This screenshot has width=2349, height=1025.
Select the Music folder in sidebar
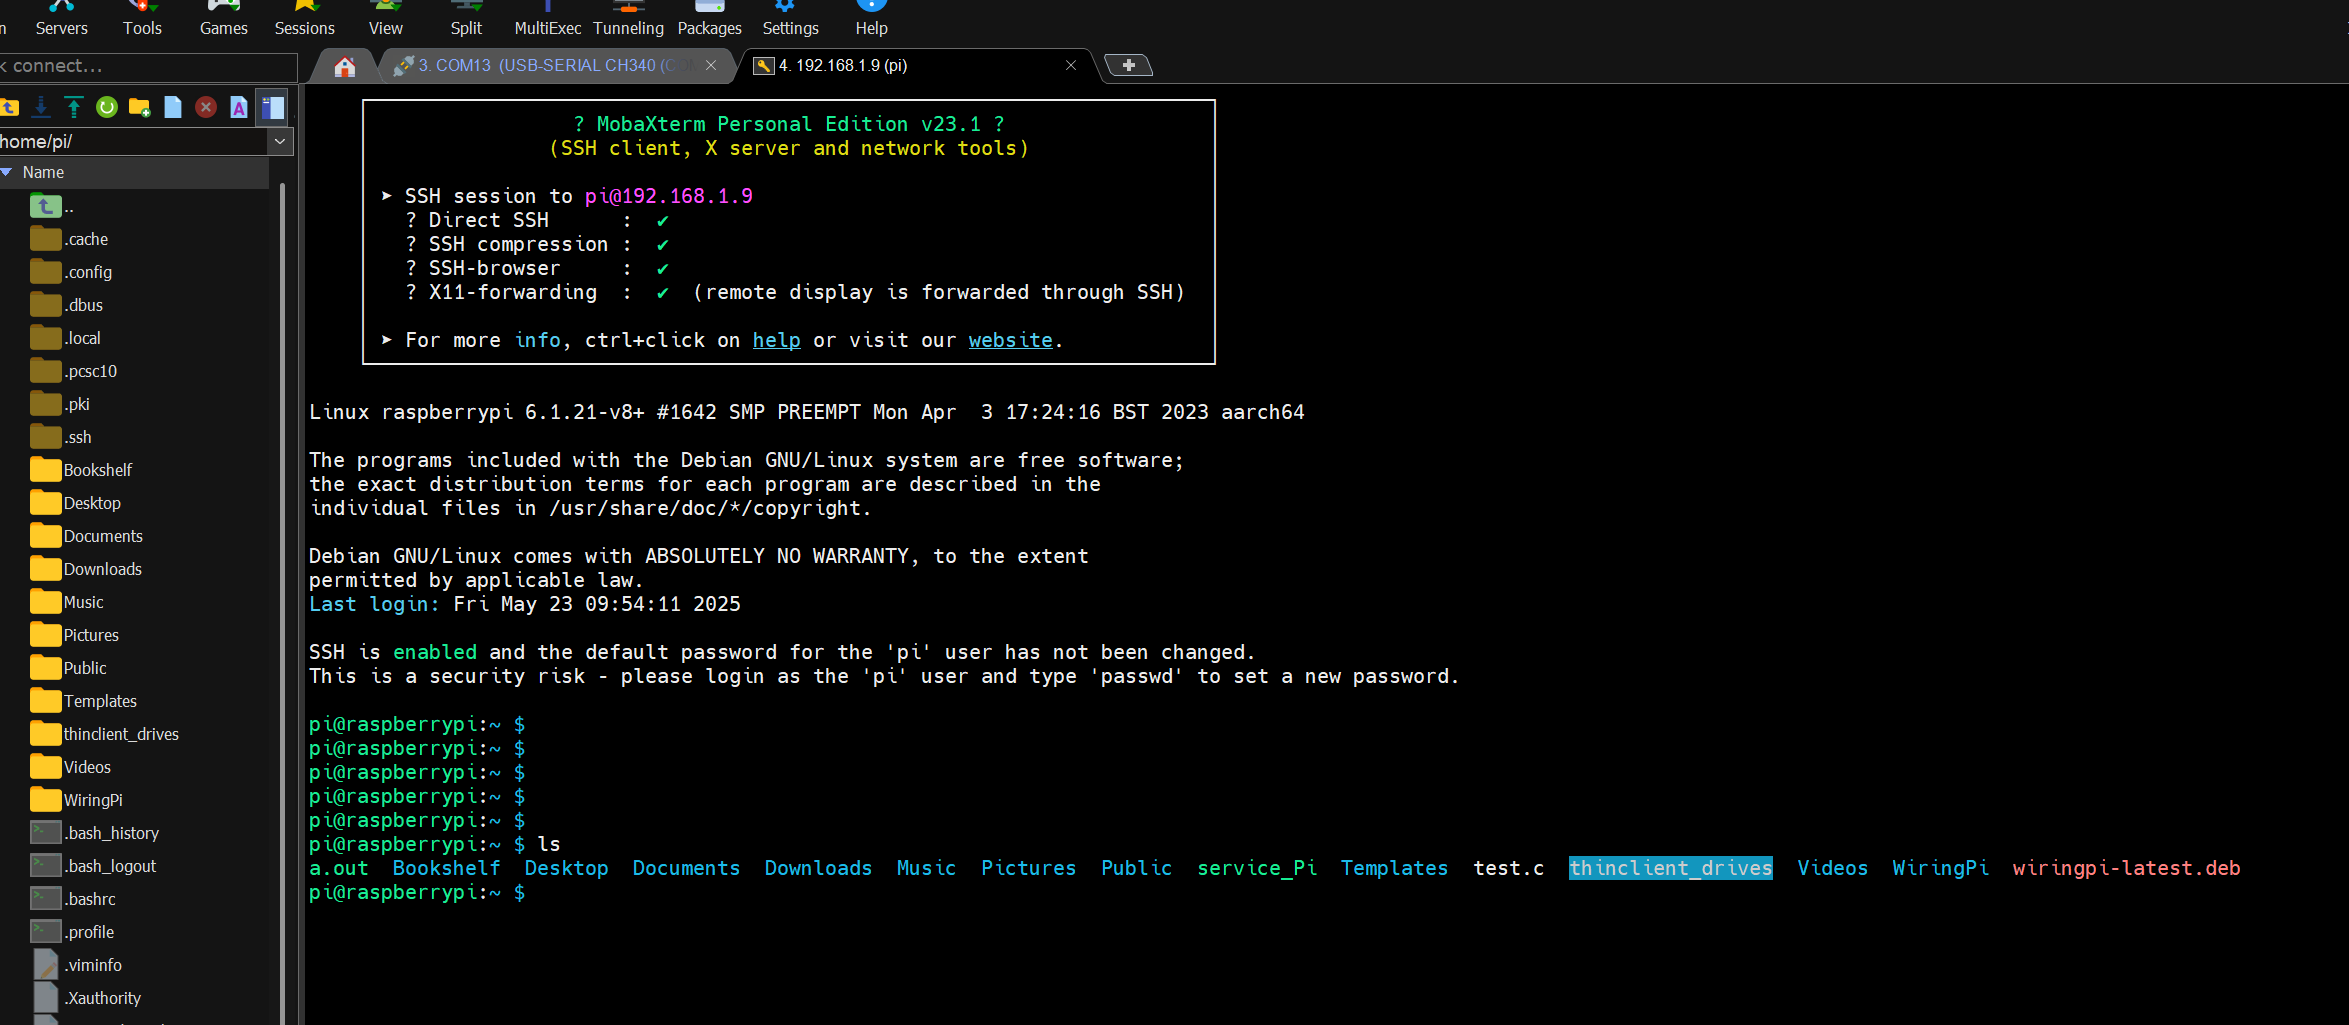(x=67, y=602)
